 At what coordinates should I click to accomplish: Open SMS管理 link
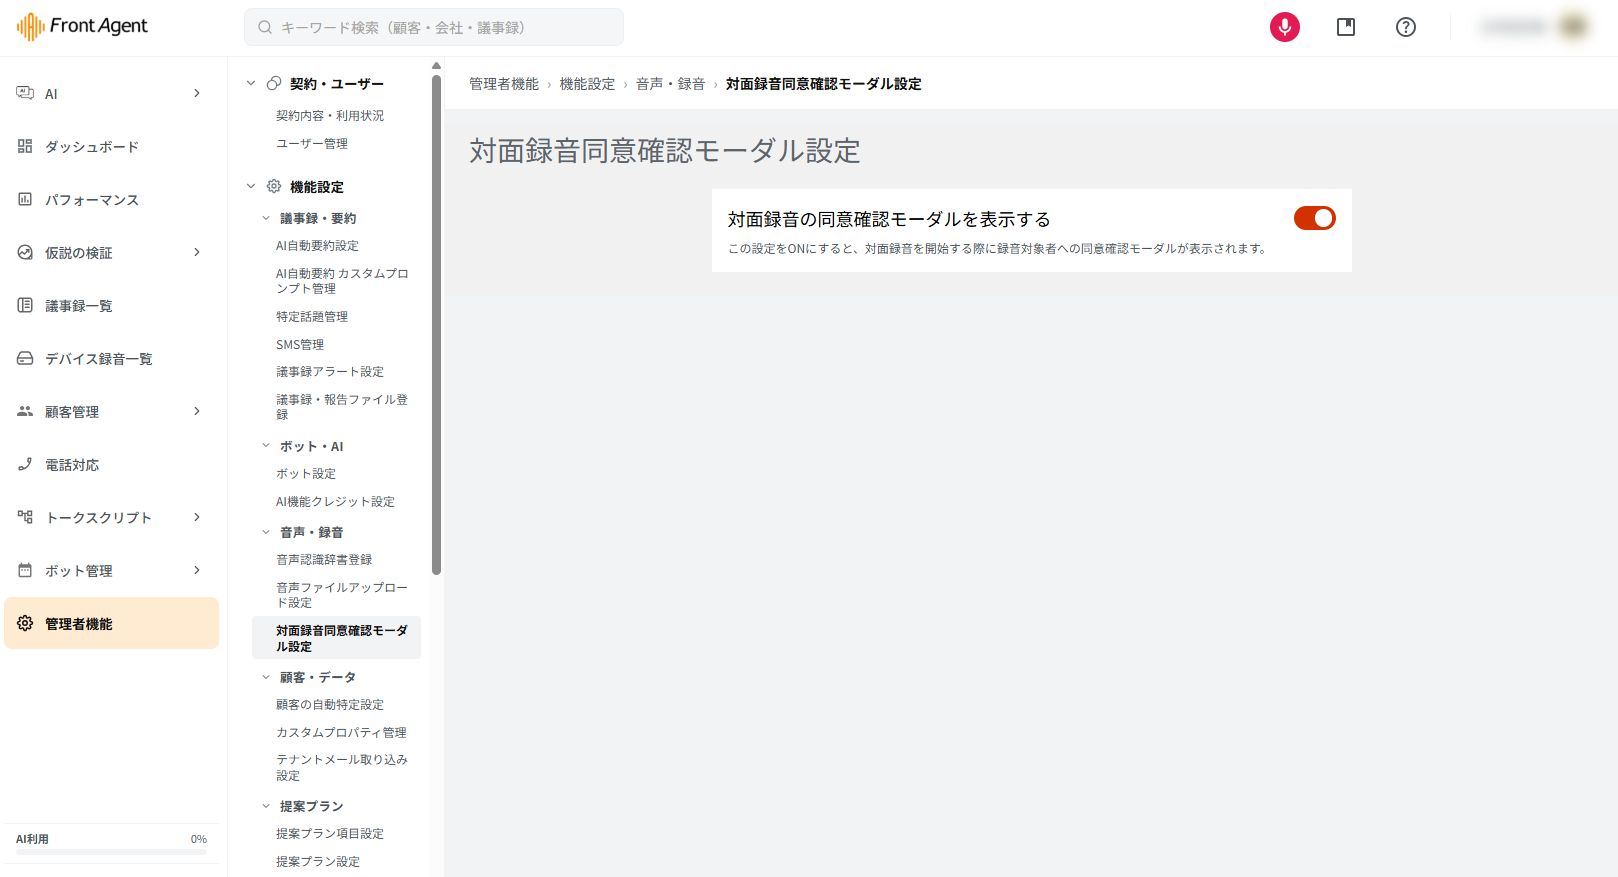pos(300,345)
